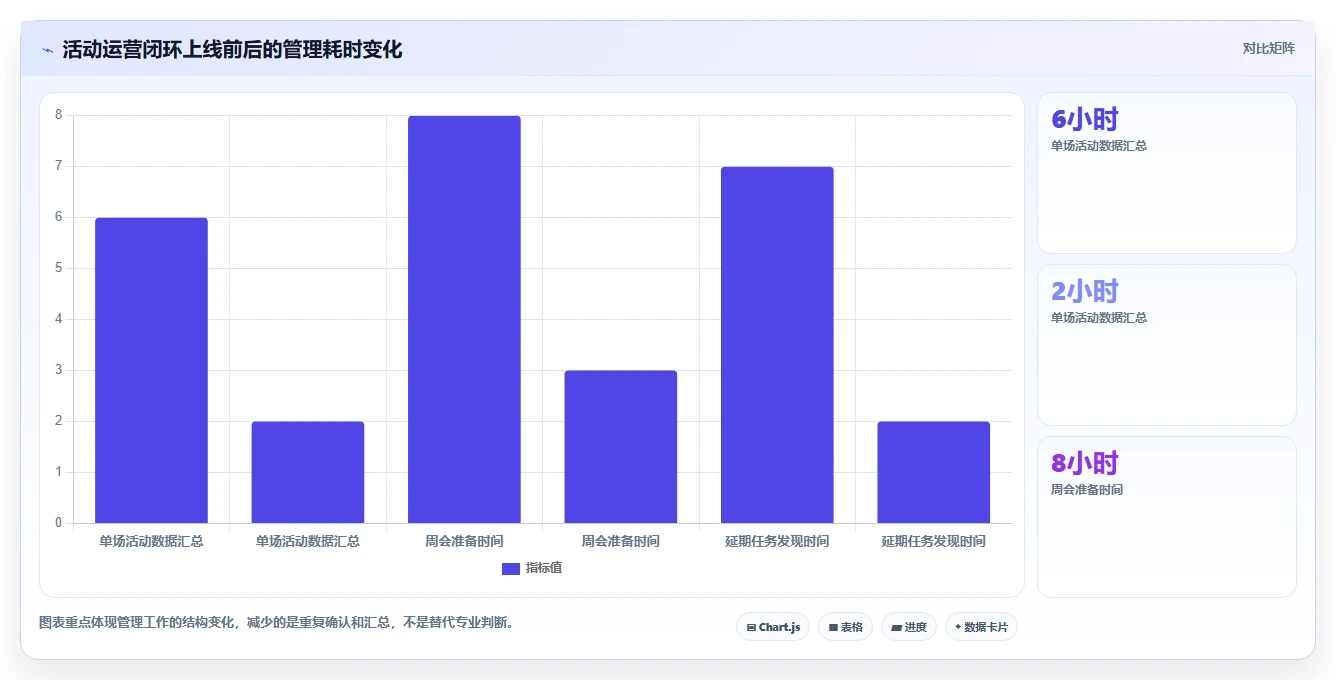Click the y-axis tick label 0
Viewport: 1336px width, 680px height.
coord(58,523)
